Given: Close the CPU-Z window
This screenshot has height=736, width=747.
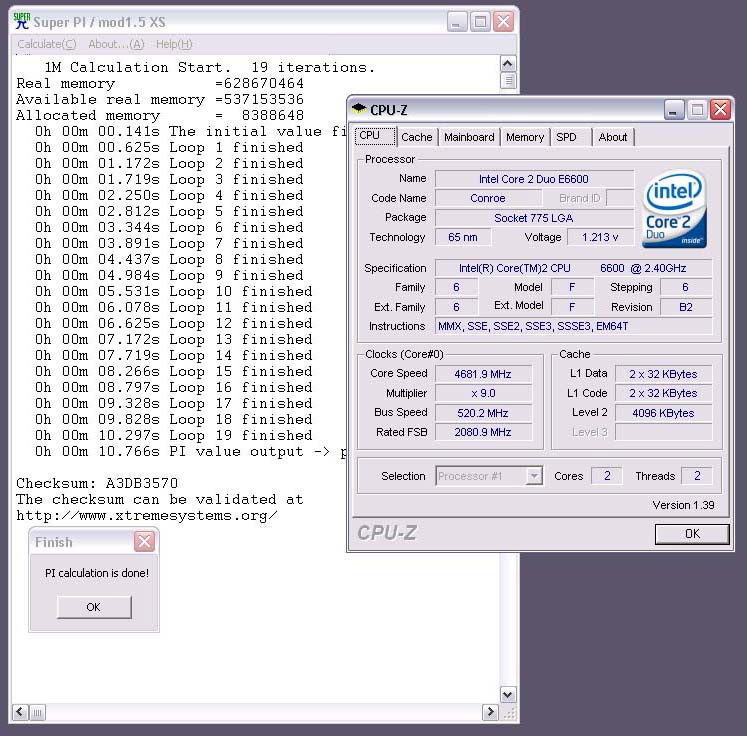Looking at the screenshot, I should pos(720,110).
